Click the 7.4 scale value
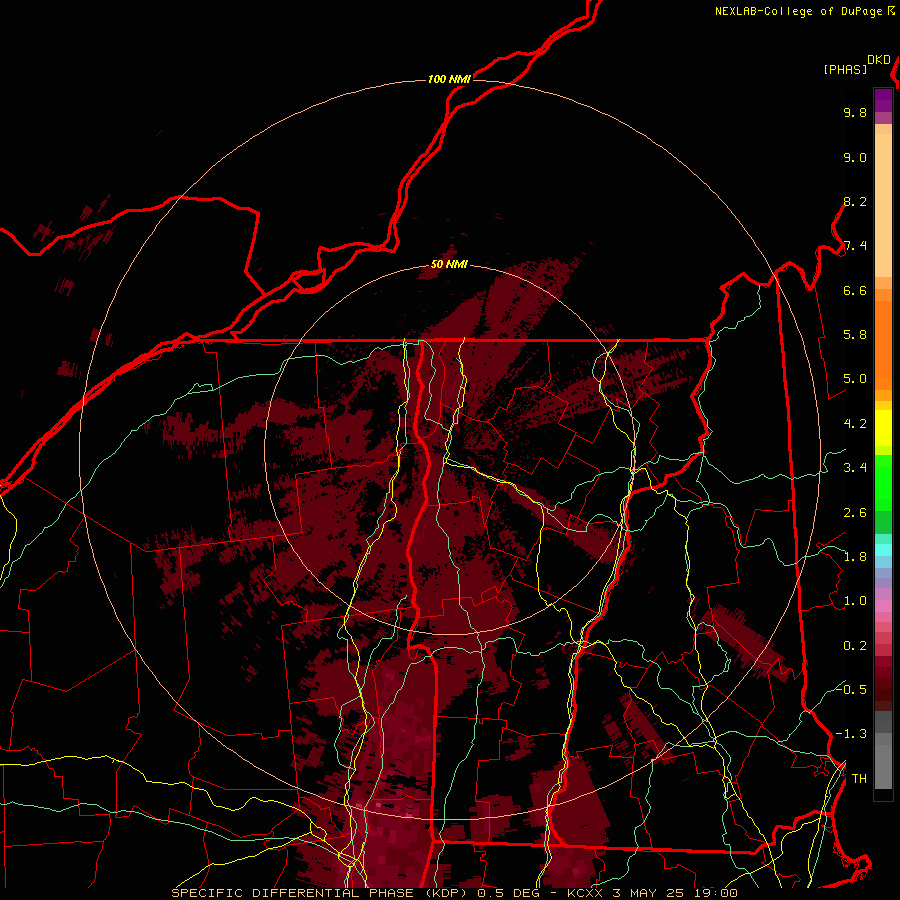This screenshot has width=900, height=900. pyautogui.click(x=855, y=246)
